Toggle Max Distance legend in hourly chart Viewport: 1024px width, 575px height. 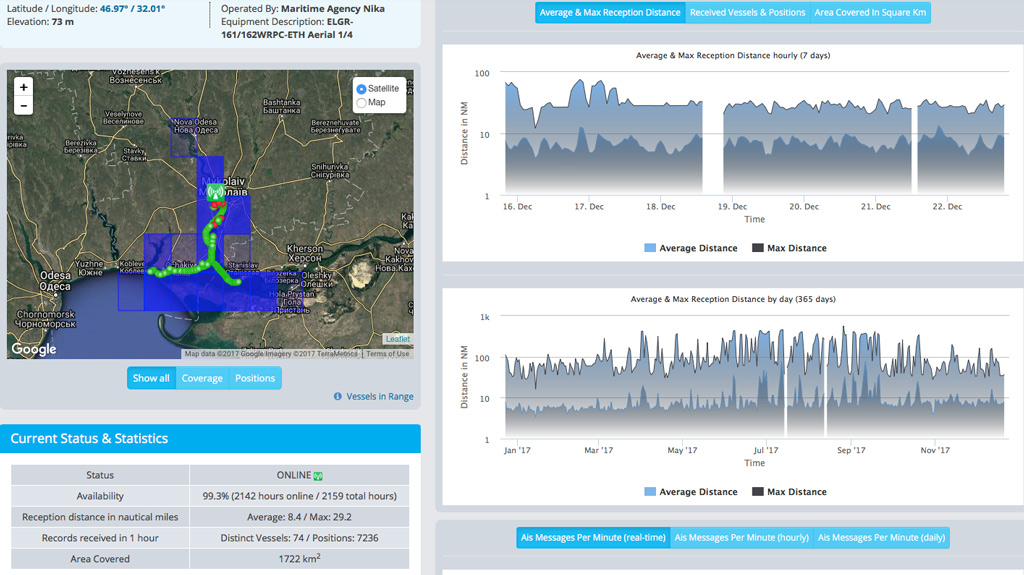[x=790, y=248]
